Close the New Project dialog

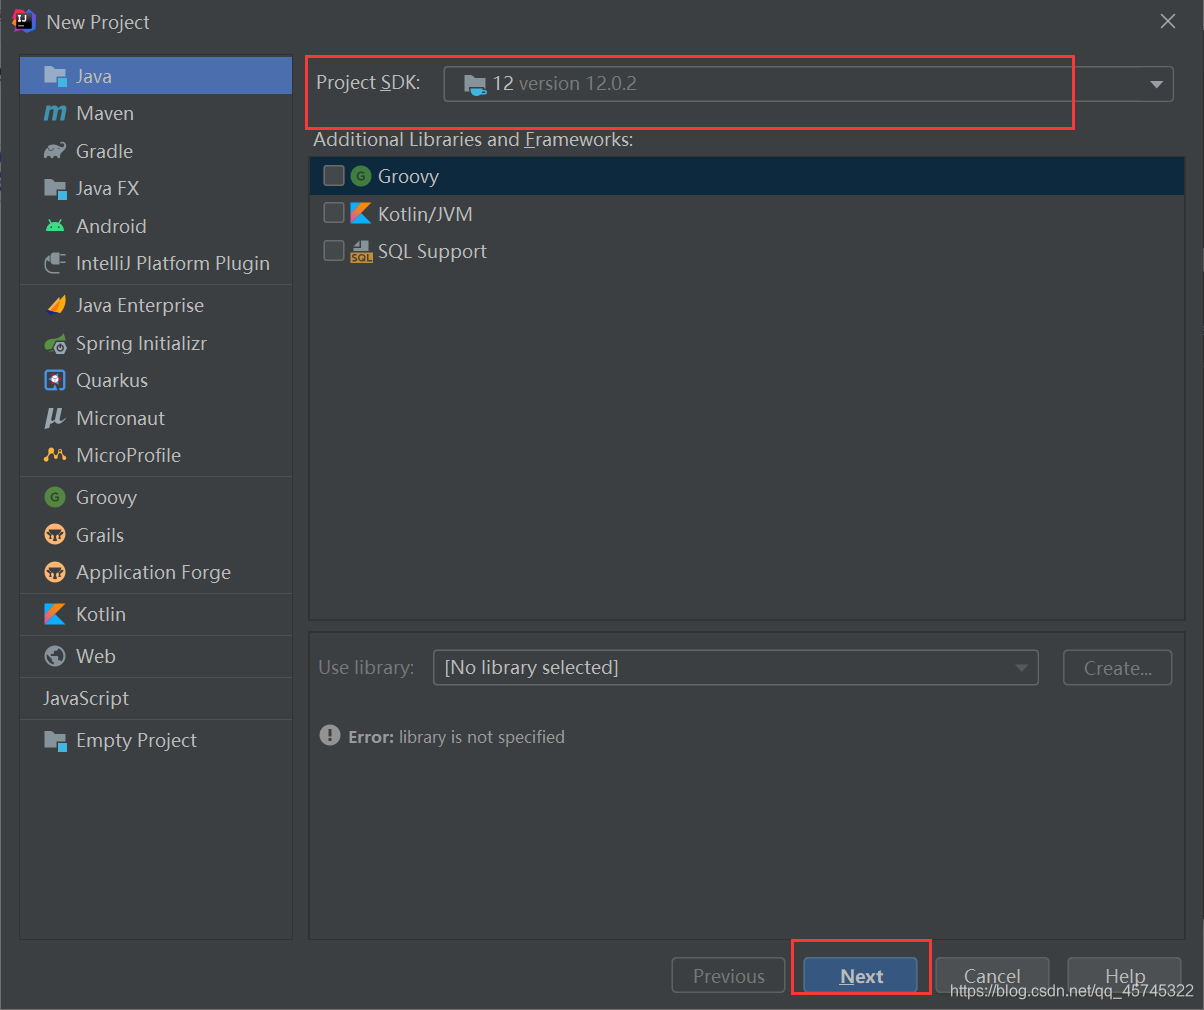point(1167,21)
